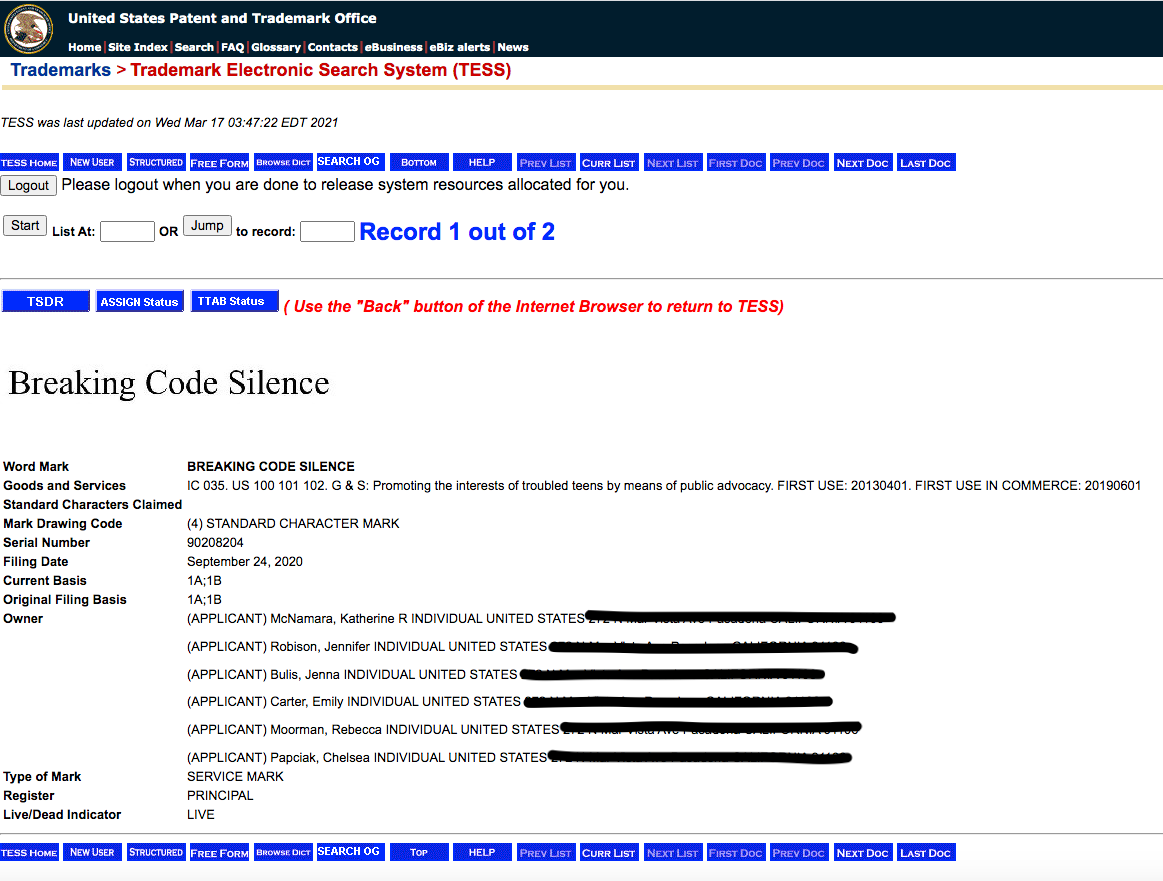The height and width of the screenshot is (881, 1163).
Task: Open Free Form search in top toolbar
Action: pyautogui.click(x=219, y=162)
